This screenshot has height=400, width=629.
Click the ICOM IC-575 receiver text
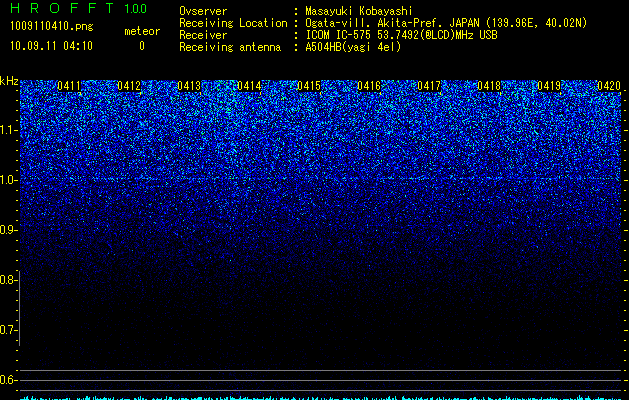pyautogui.click(x=401, y=35)
